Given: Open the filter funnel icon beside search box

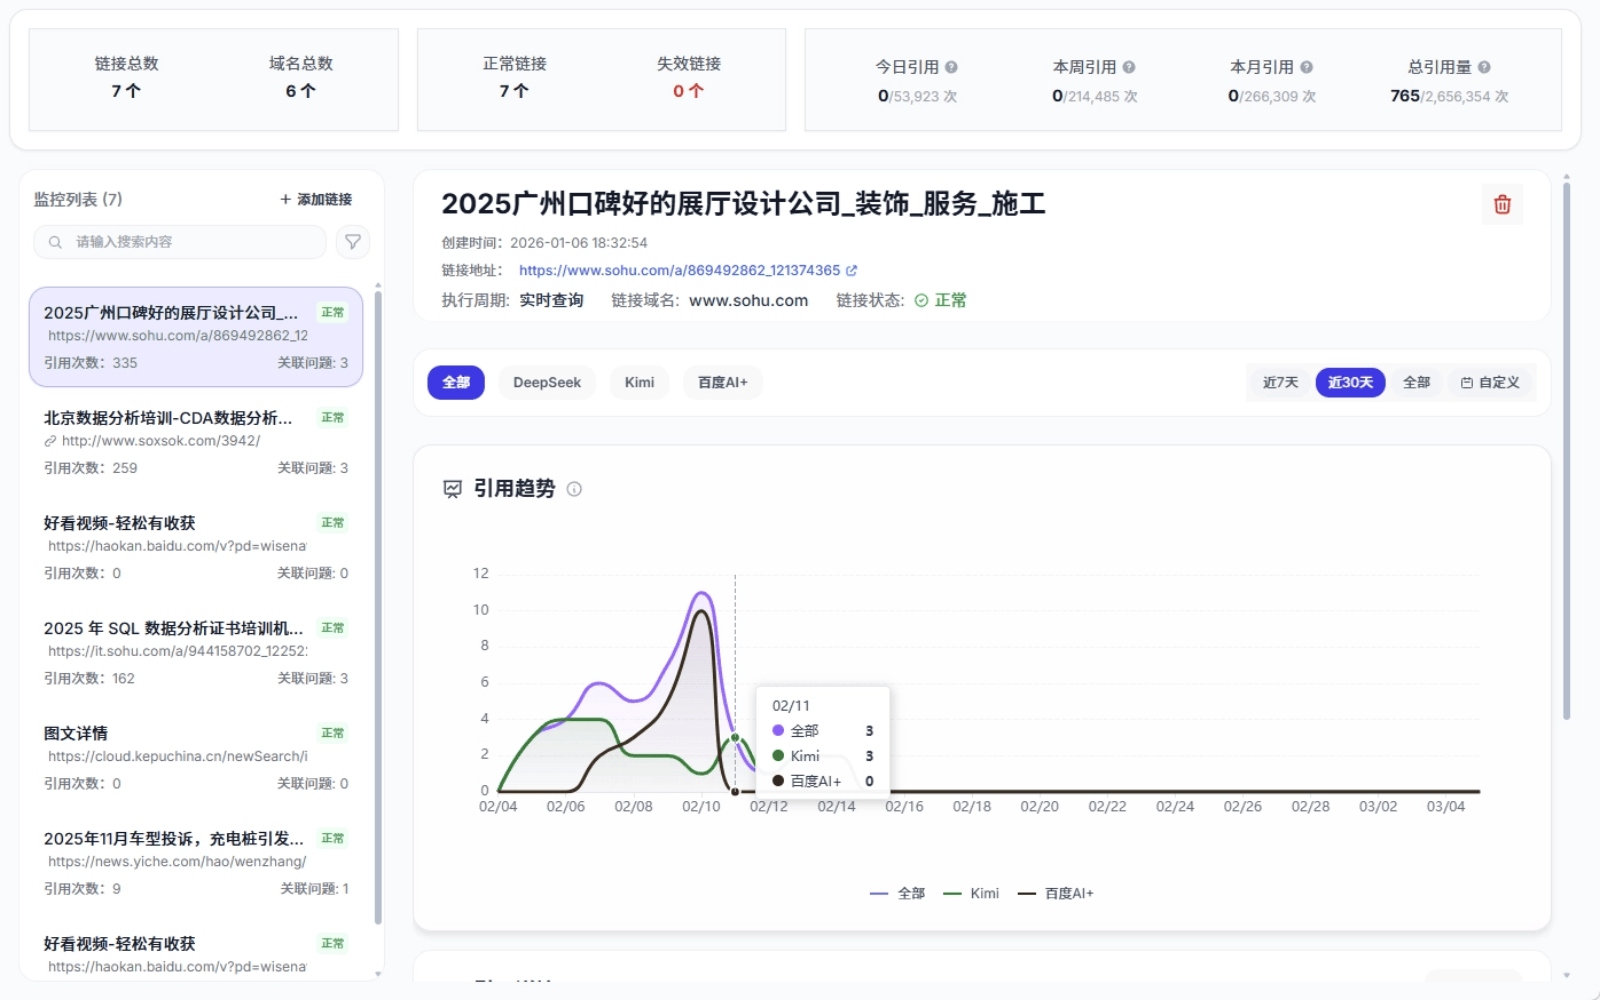Looking at the screenshot, I should click(x=352, y=241).
